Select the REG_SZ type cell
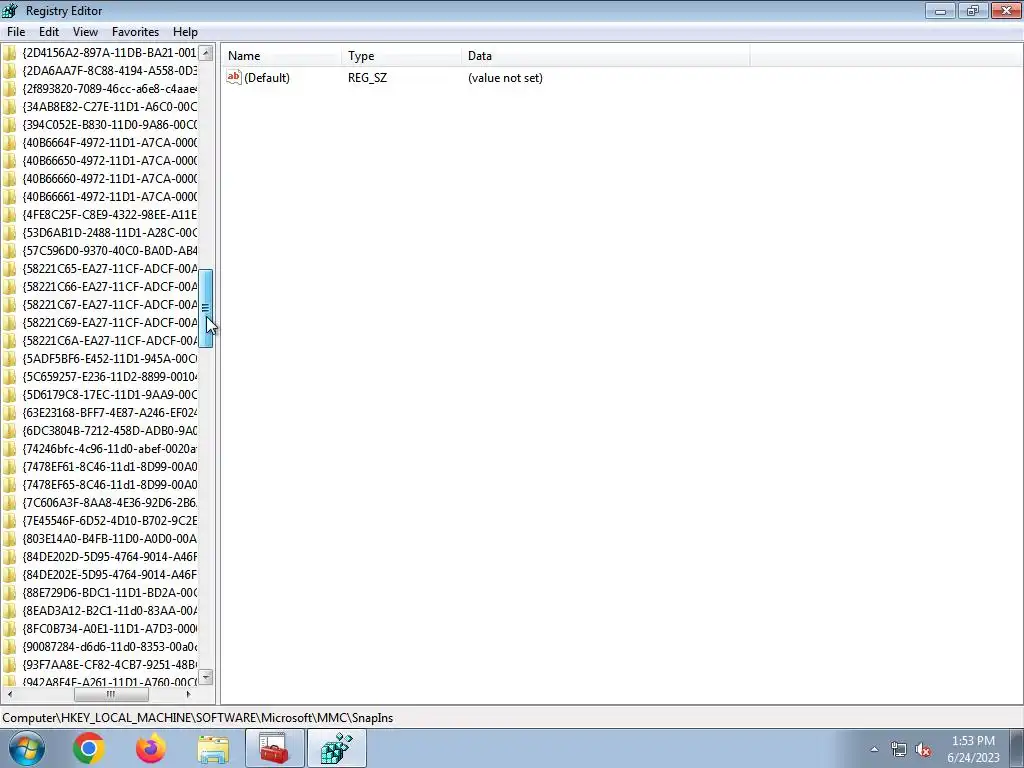1024x768 pixels. 367,78
